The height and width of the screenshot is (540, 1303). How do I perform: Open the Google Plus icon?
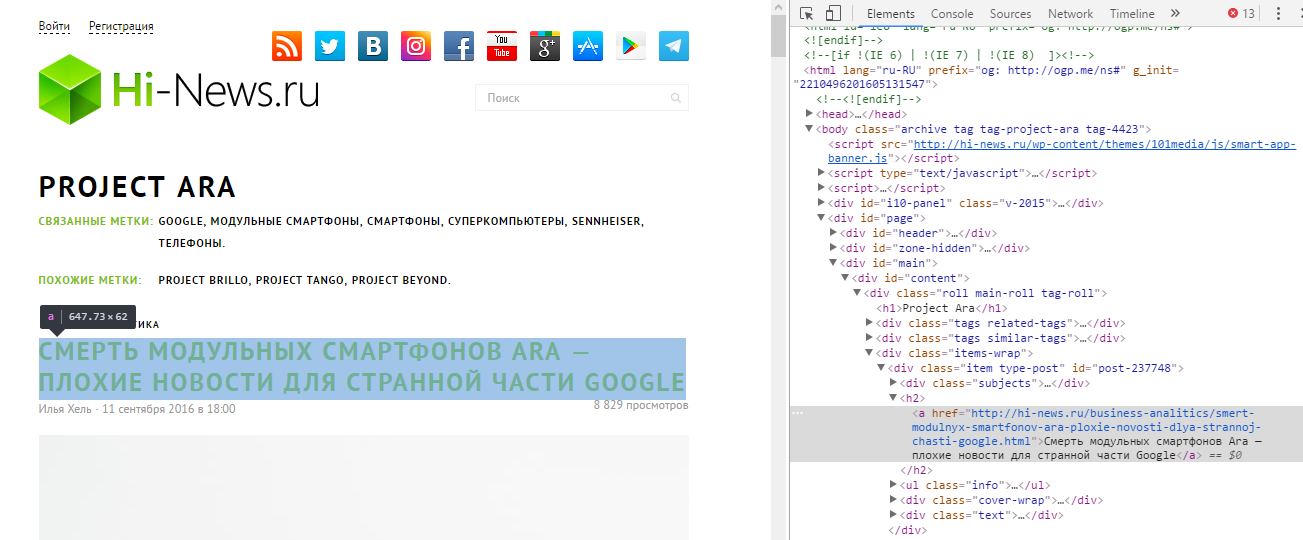tap(545, 46)
